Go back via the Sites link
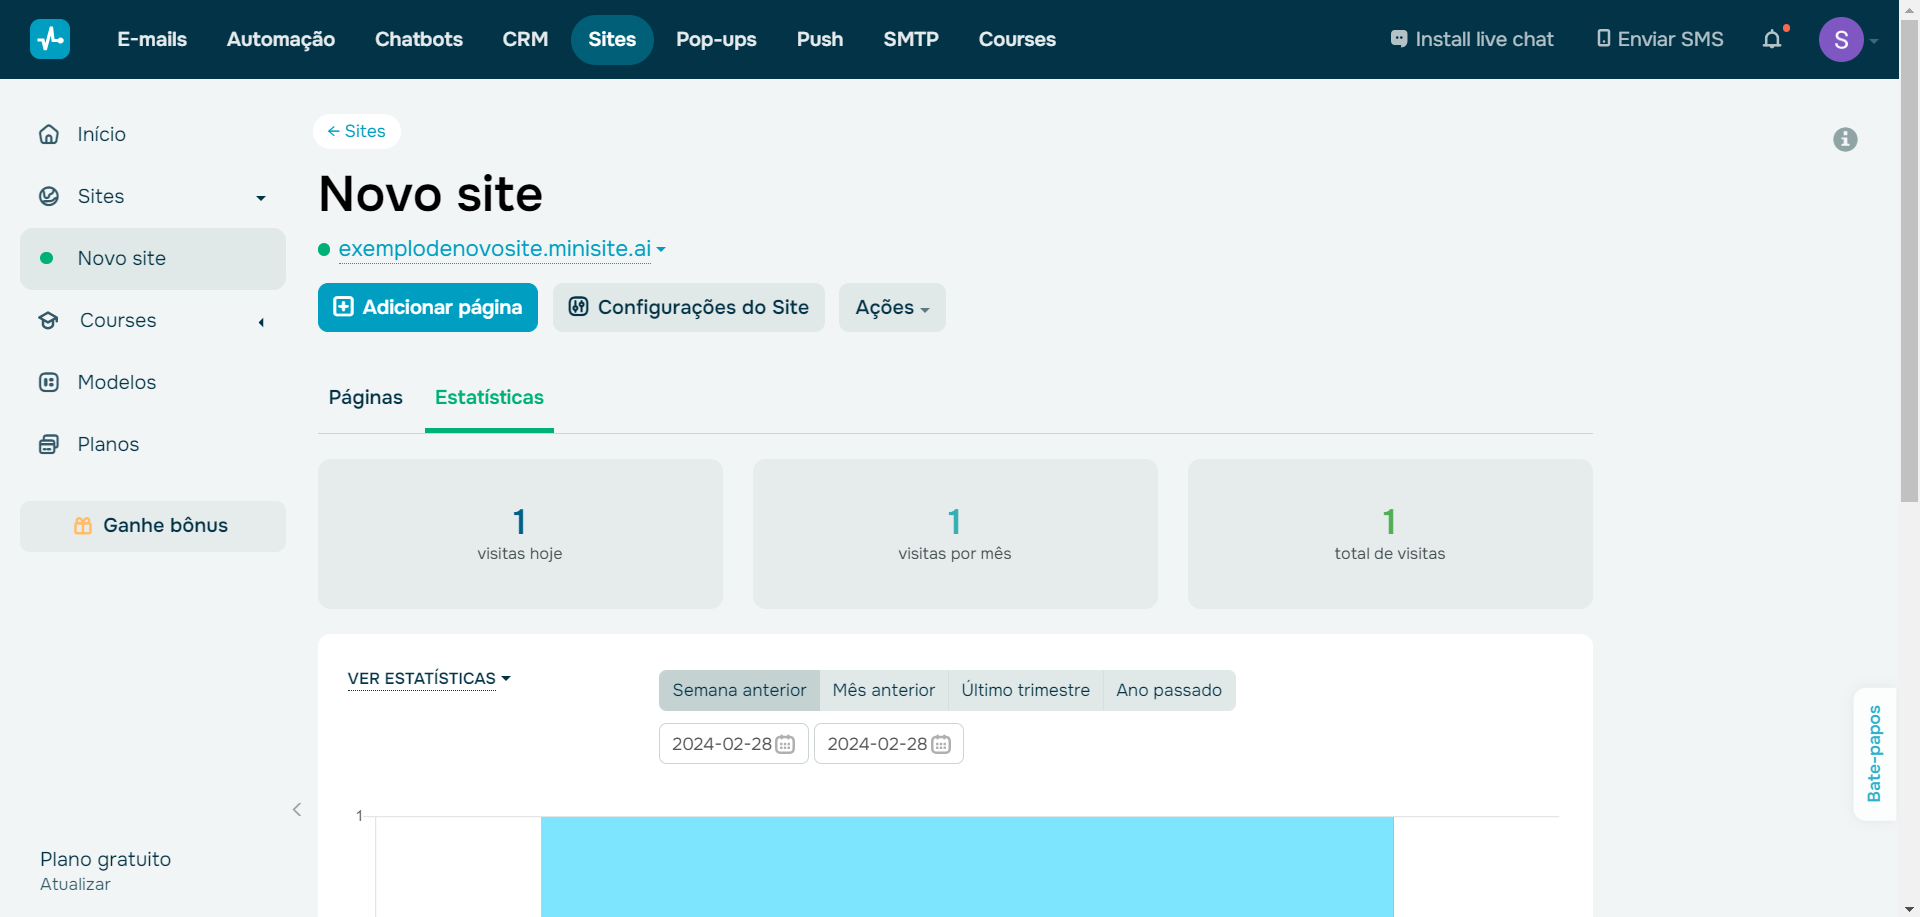Image resolution: width=1920 pixels, height=917 pixels. [x=357, y=131]
